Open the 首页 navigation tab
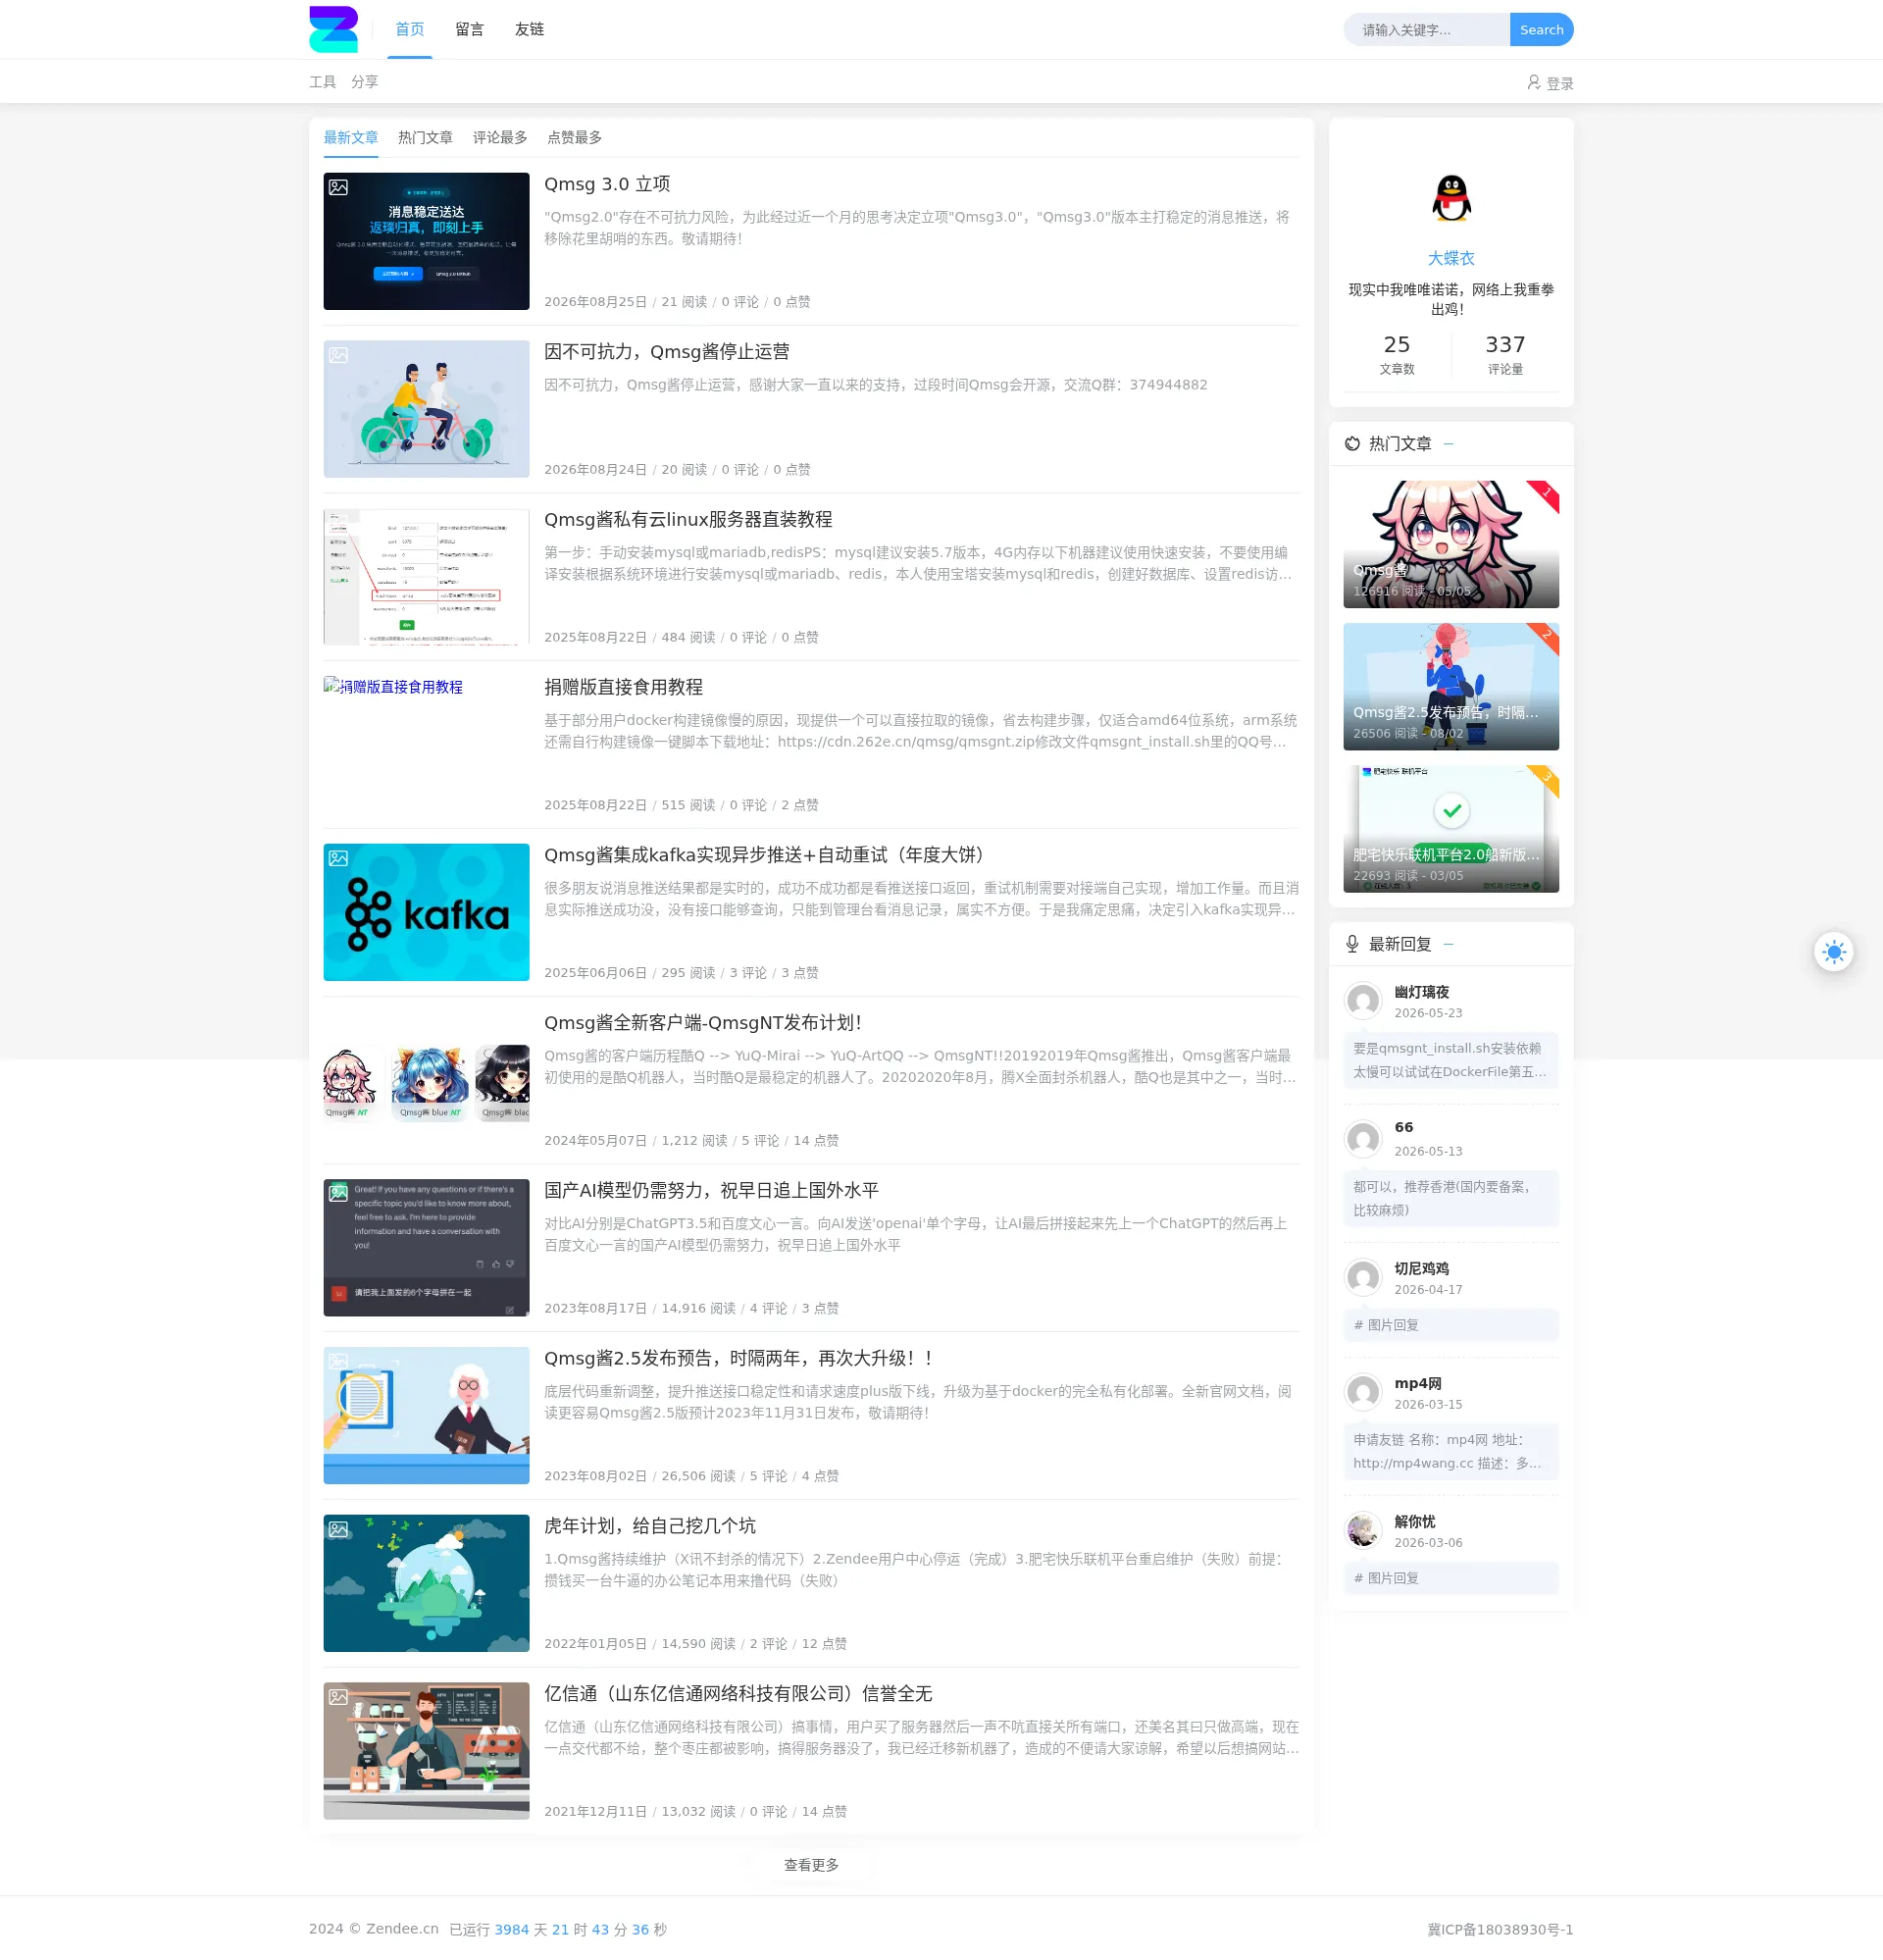This screenshot has height=1960, width=1883. [x=410, y=29]
